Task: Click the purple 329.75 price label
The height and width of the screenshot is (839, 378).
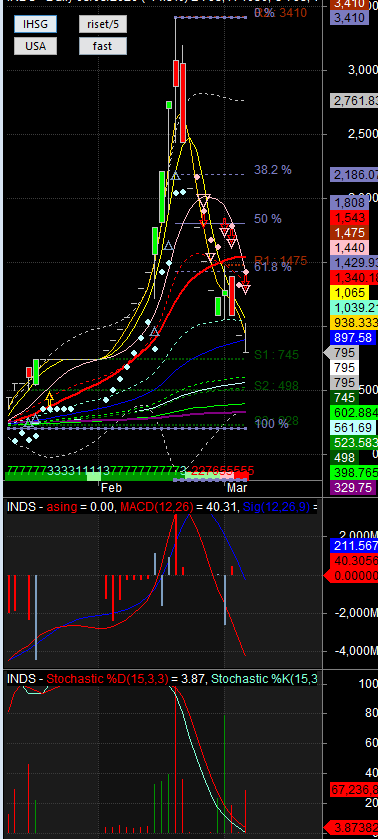Action: click(x=353, y=488)
